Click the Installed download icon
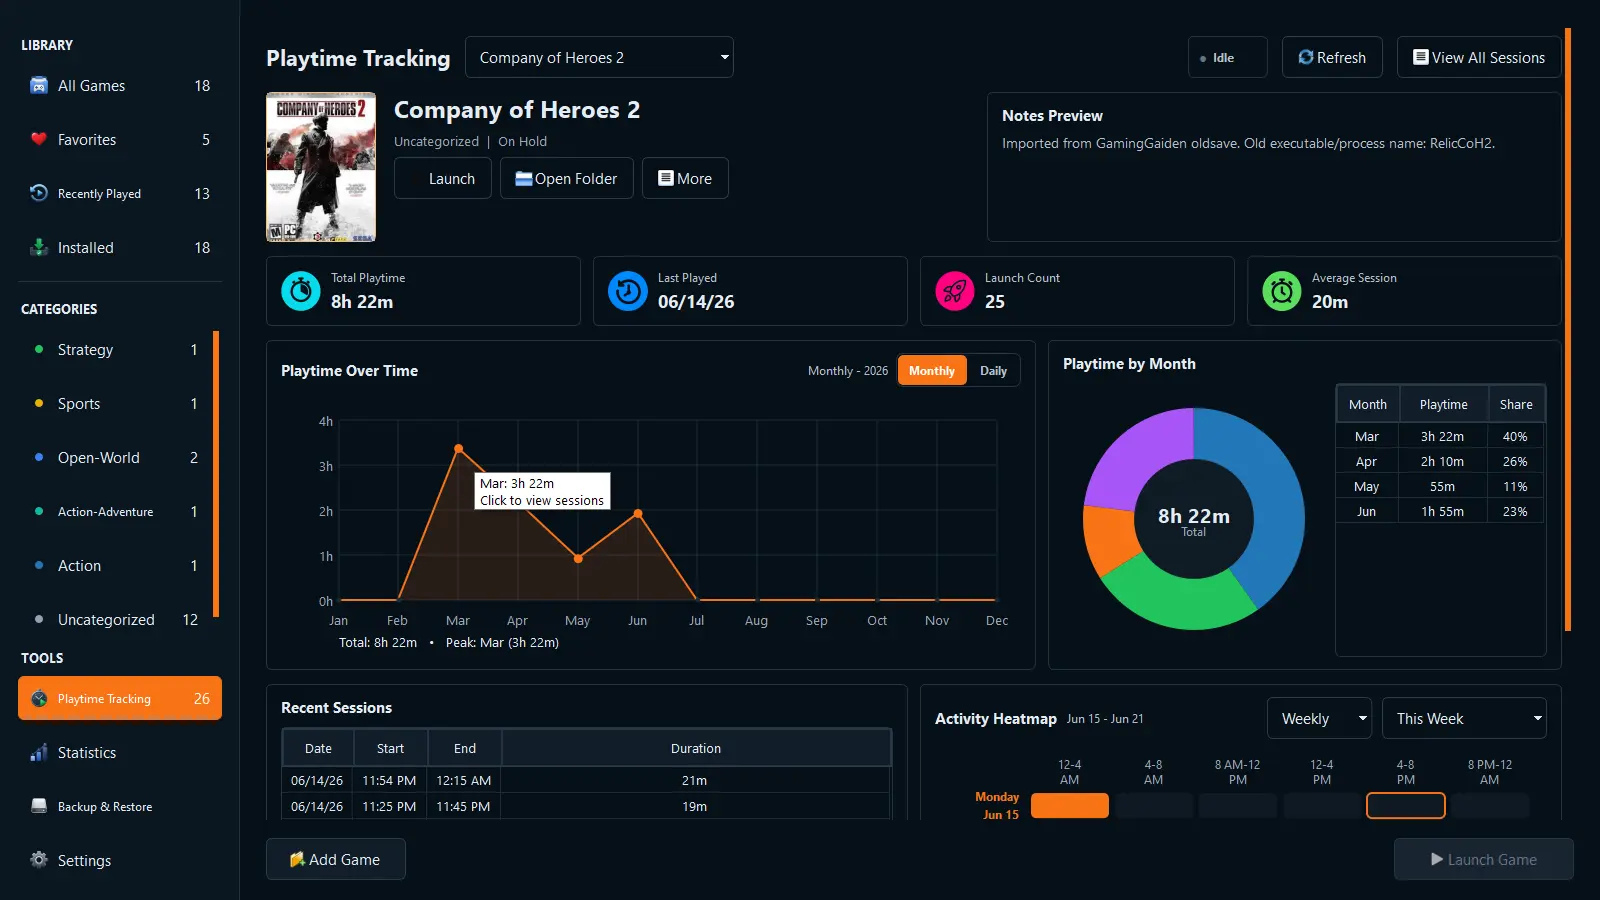This screenshot has width=1600, height=900. point(39,247)
